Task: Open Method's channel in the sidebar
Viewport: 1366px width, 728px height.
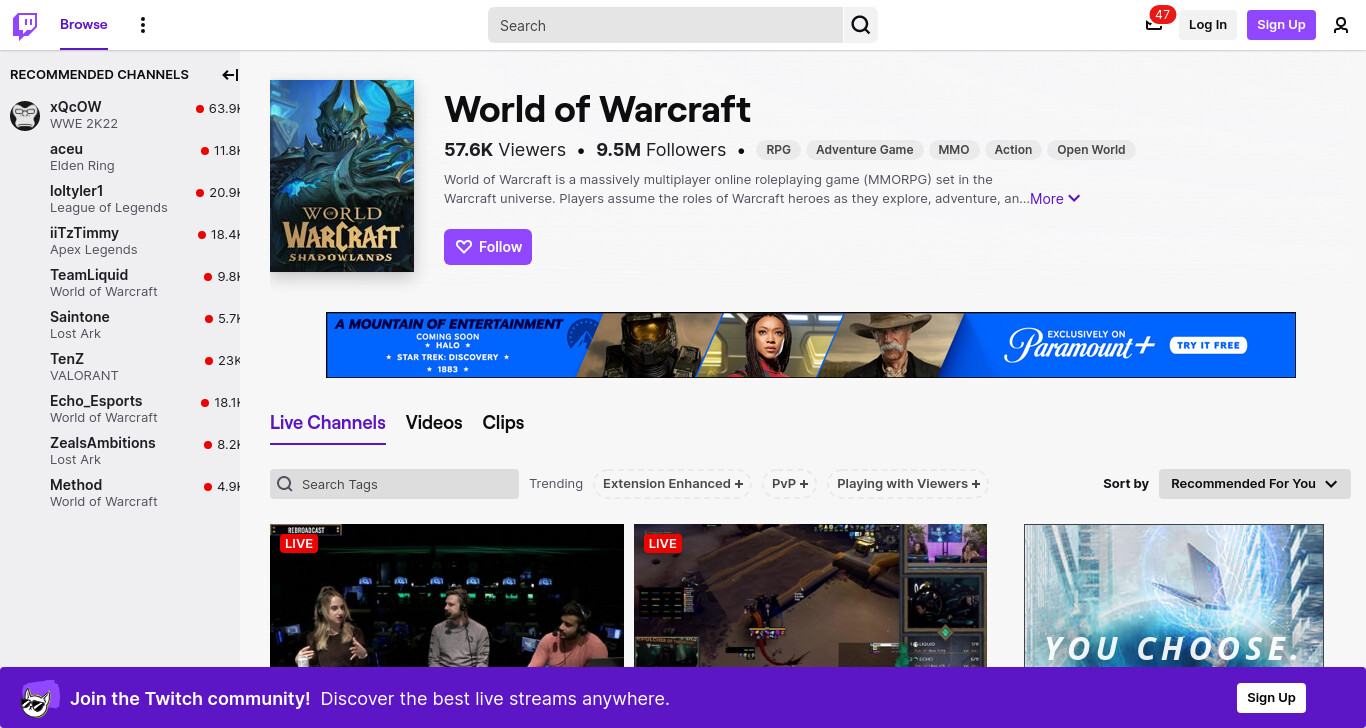Action: click(120, 493)
